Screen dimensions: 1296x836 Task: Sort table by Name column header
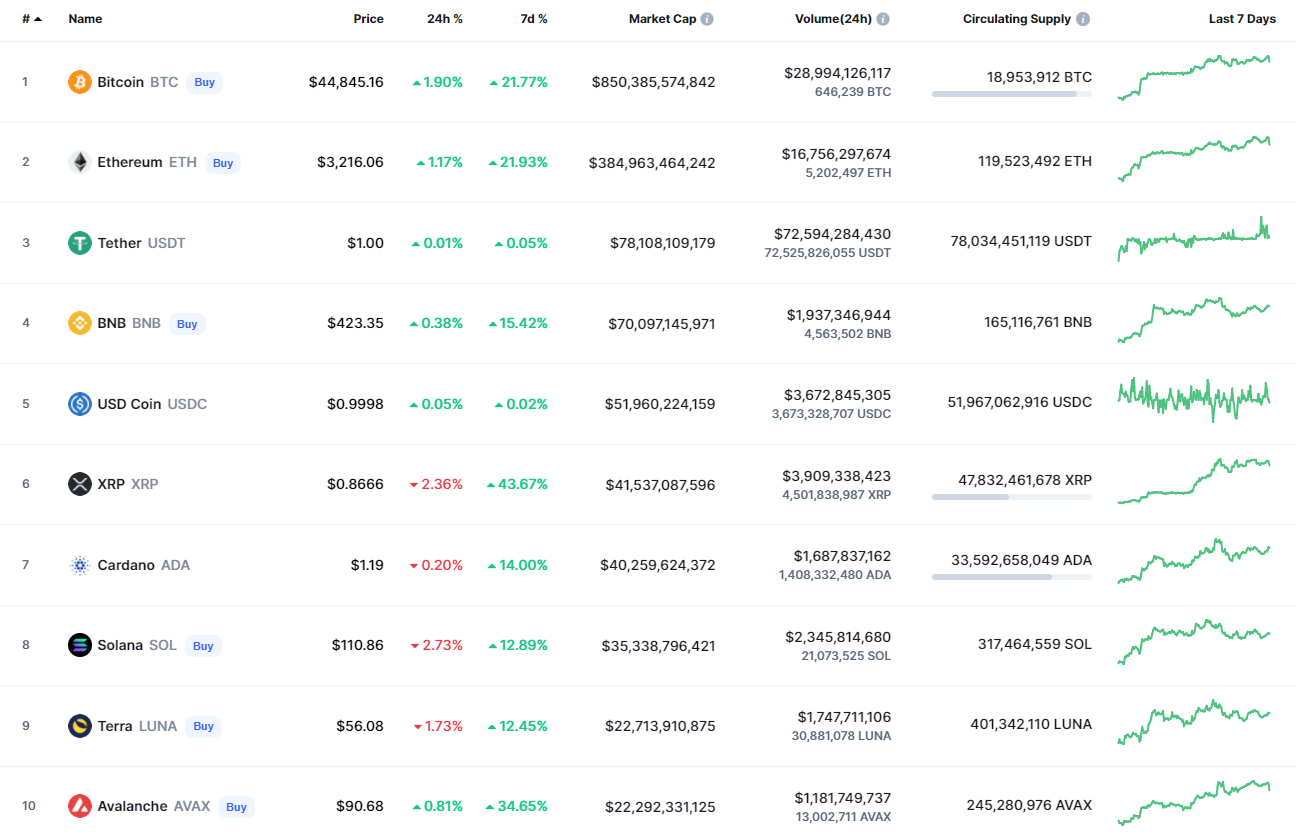pos(85,19)
